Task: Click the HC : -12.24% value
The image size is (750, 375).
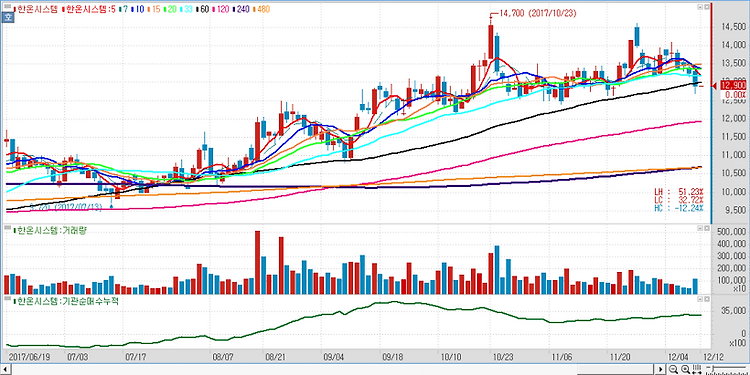Action: (x=679, y=208)
